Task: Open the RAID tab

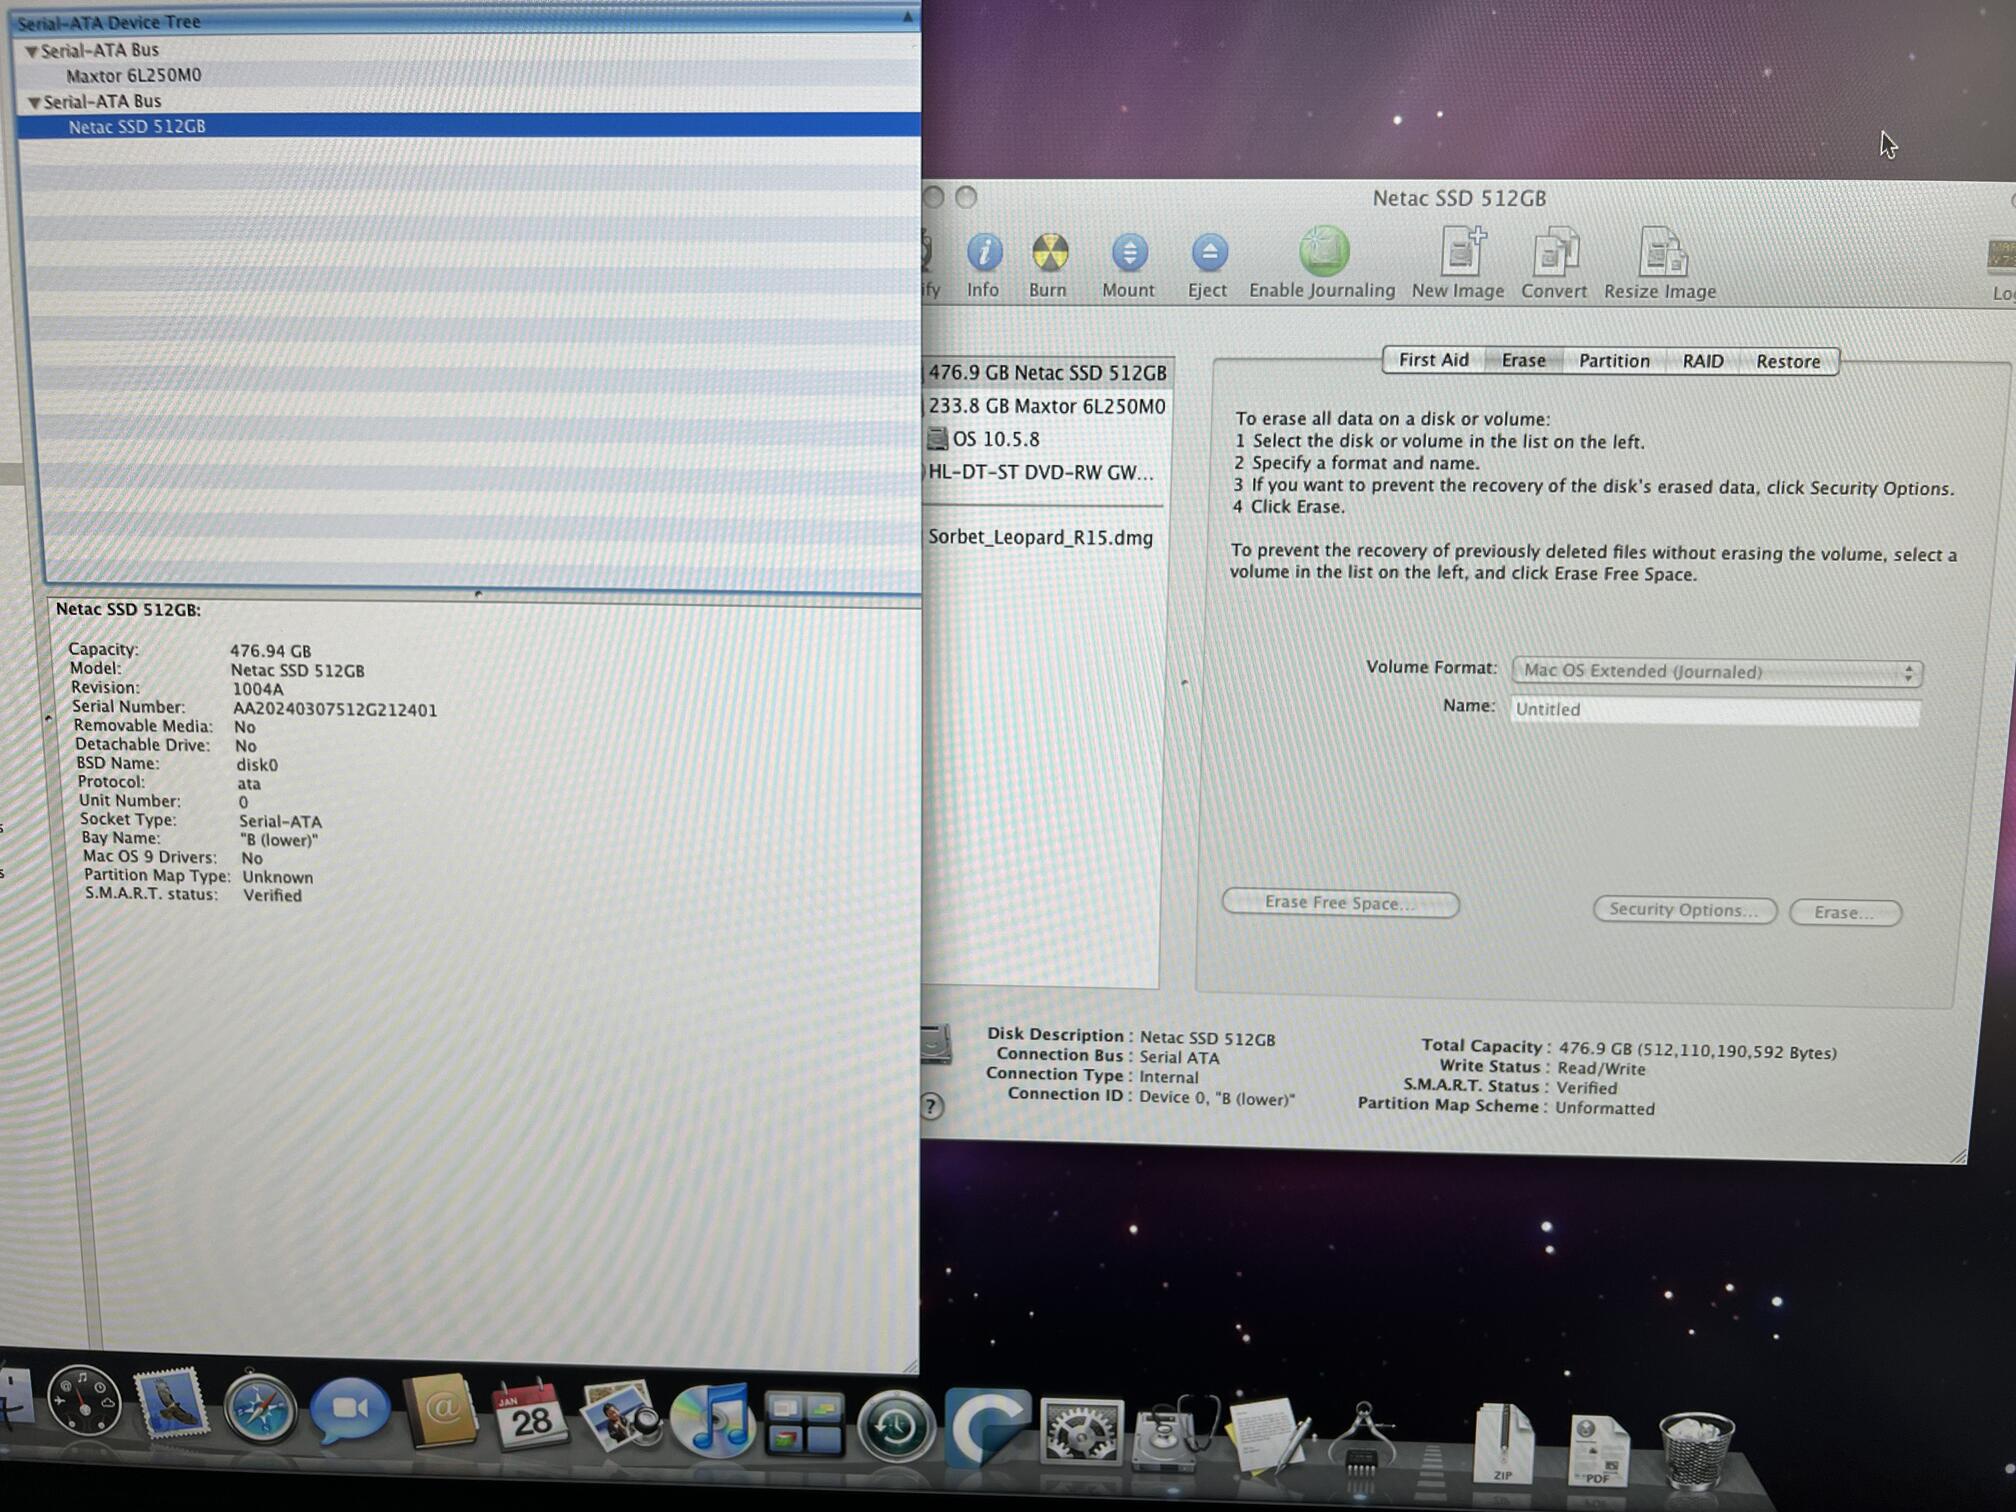Action: [x=1702, y=361]
